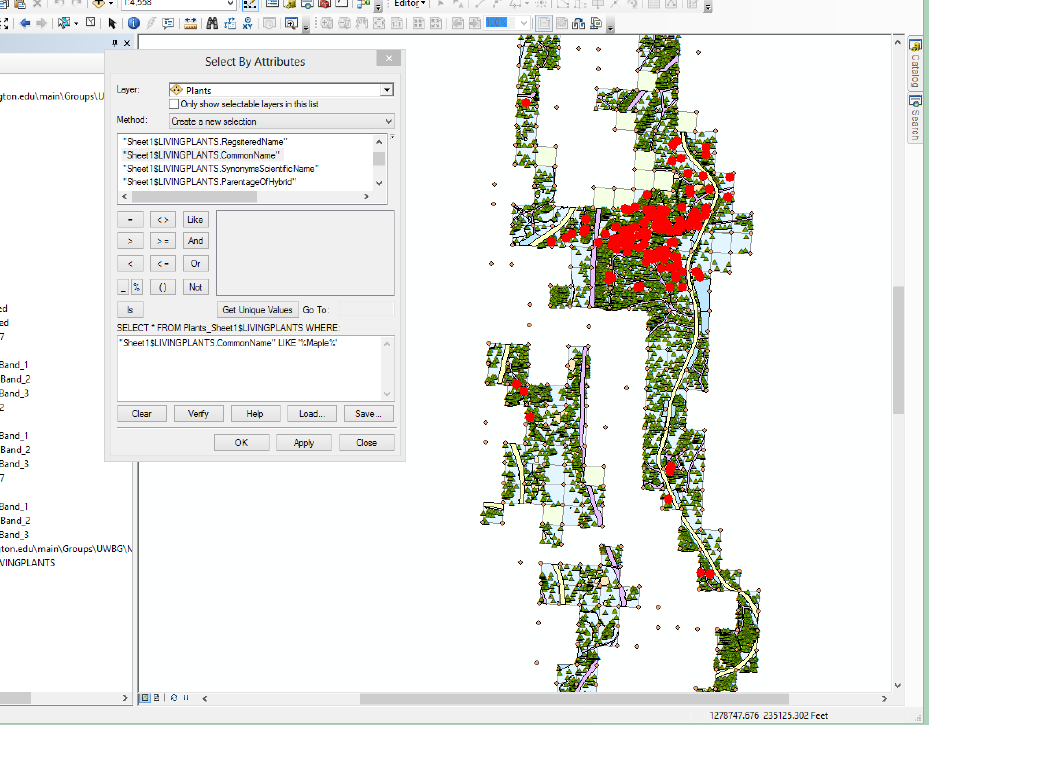Screen dimensions: 1037x757
Task: Toggle Draft Mode on the layout toolbar
Action: coord(544,23)
